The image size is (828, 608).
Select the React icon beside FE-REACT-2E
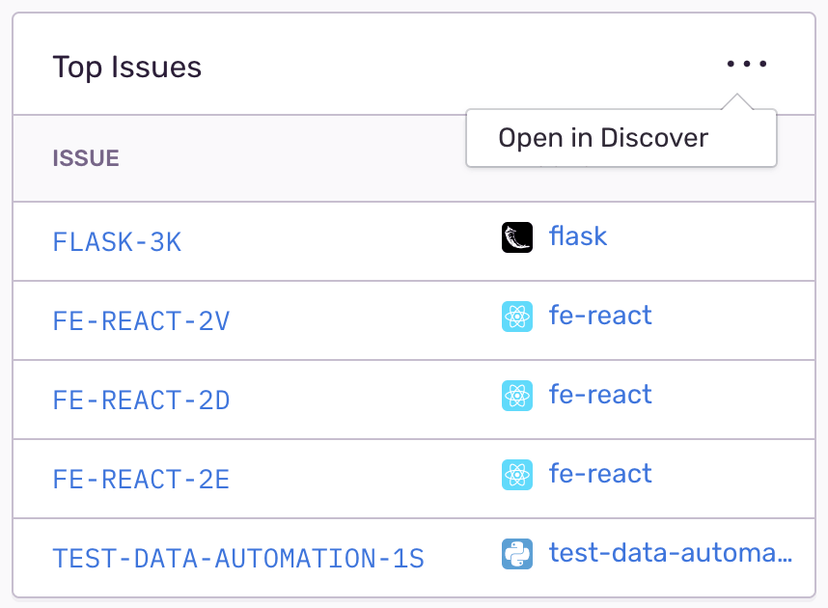coord(517,474)
